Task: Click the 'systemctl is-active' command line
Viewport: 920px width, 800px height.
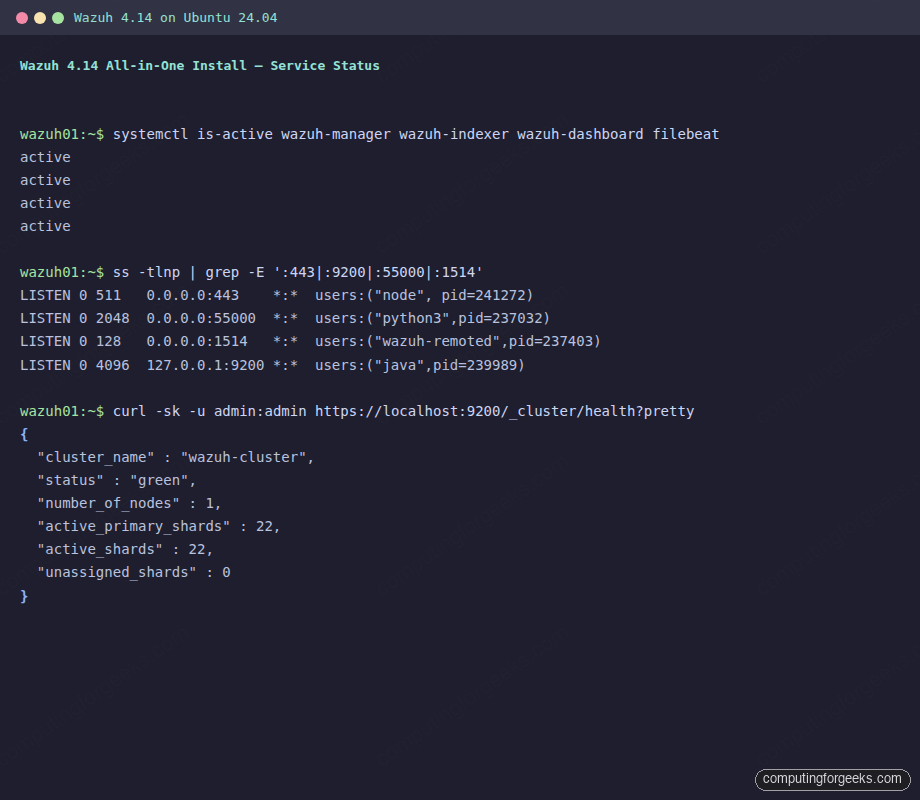Action: pos(370,134)
